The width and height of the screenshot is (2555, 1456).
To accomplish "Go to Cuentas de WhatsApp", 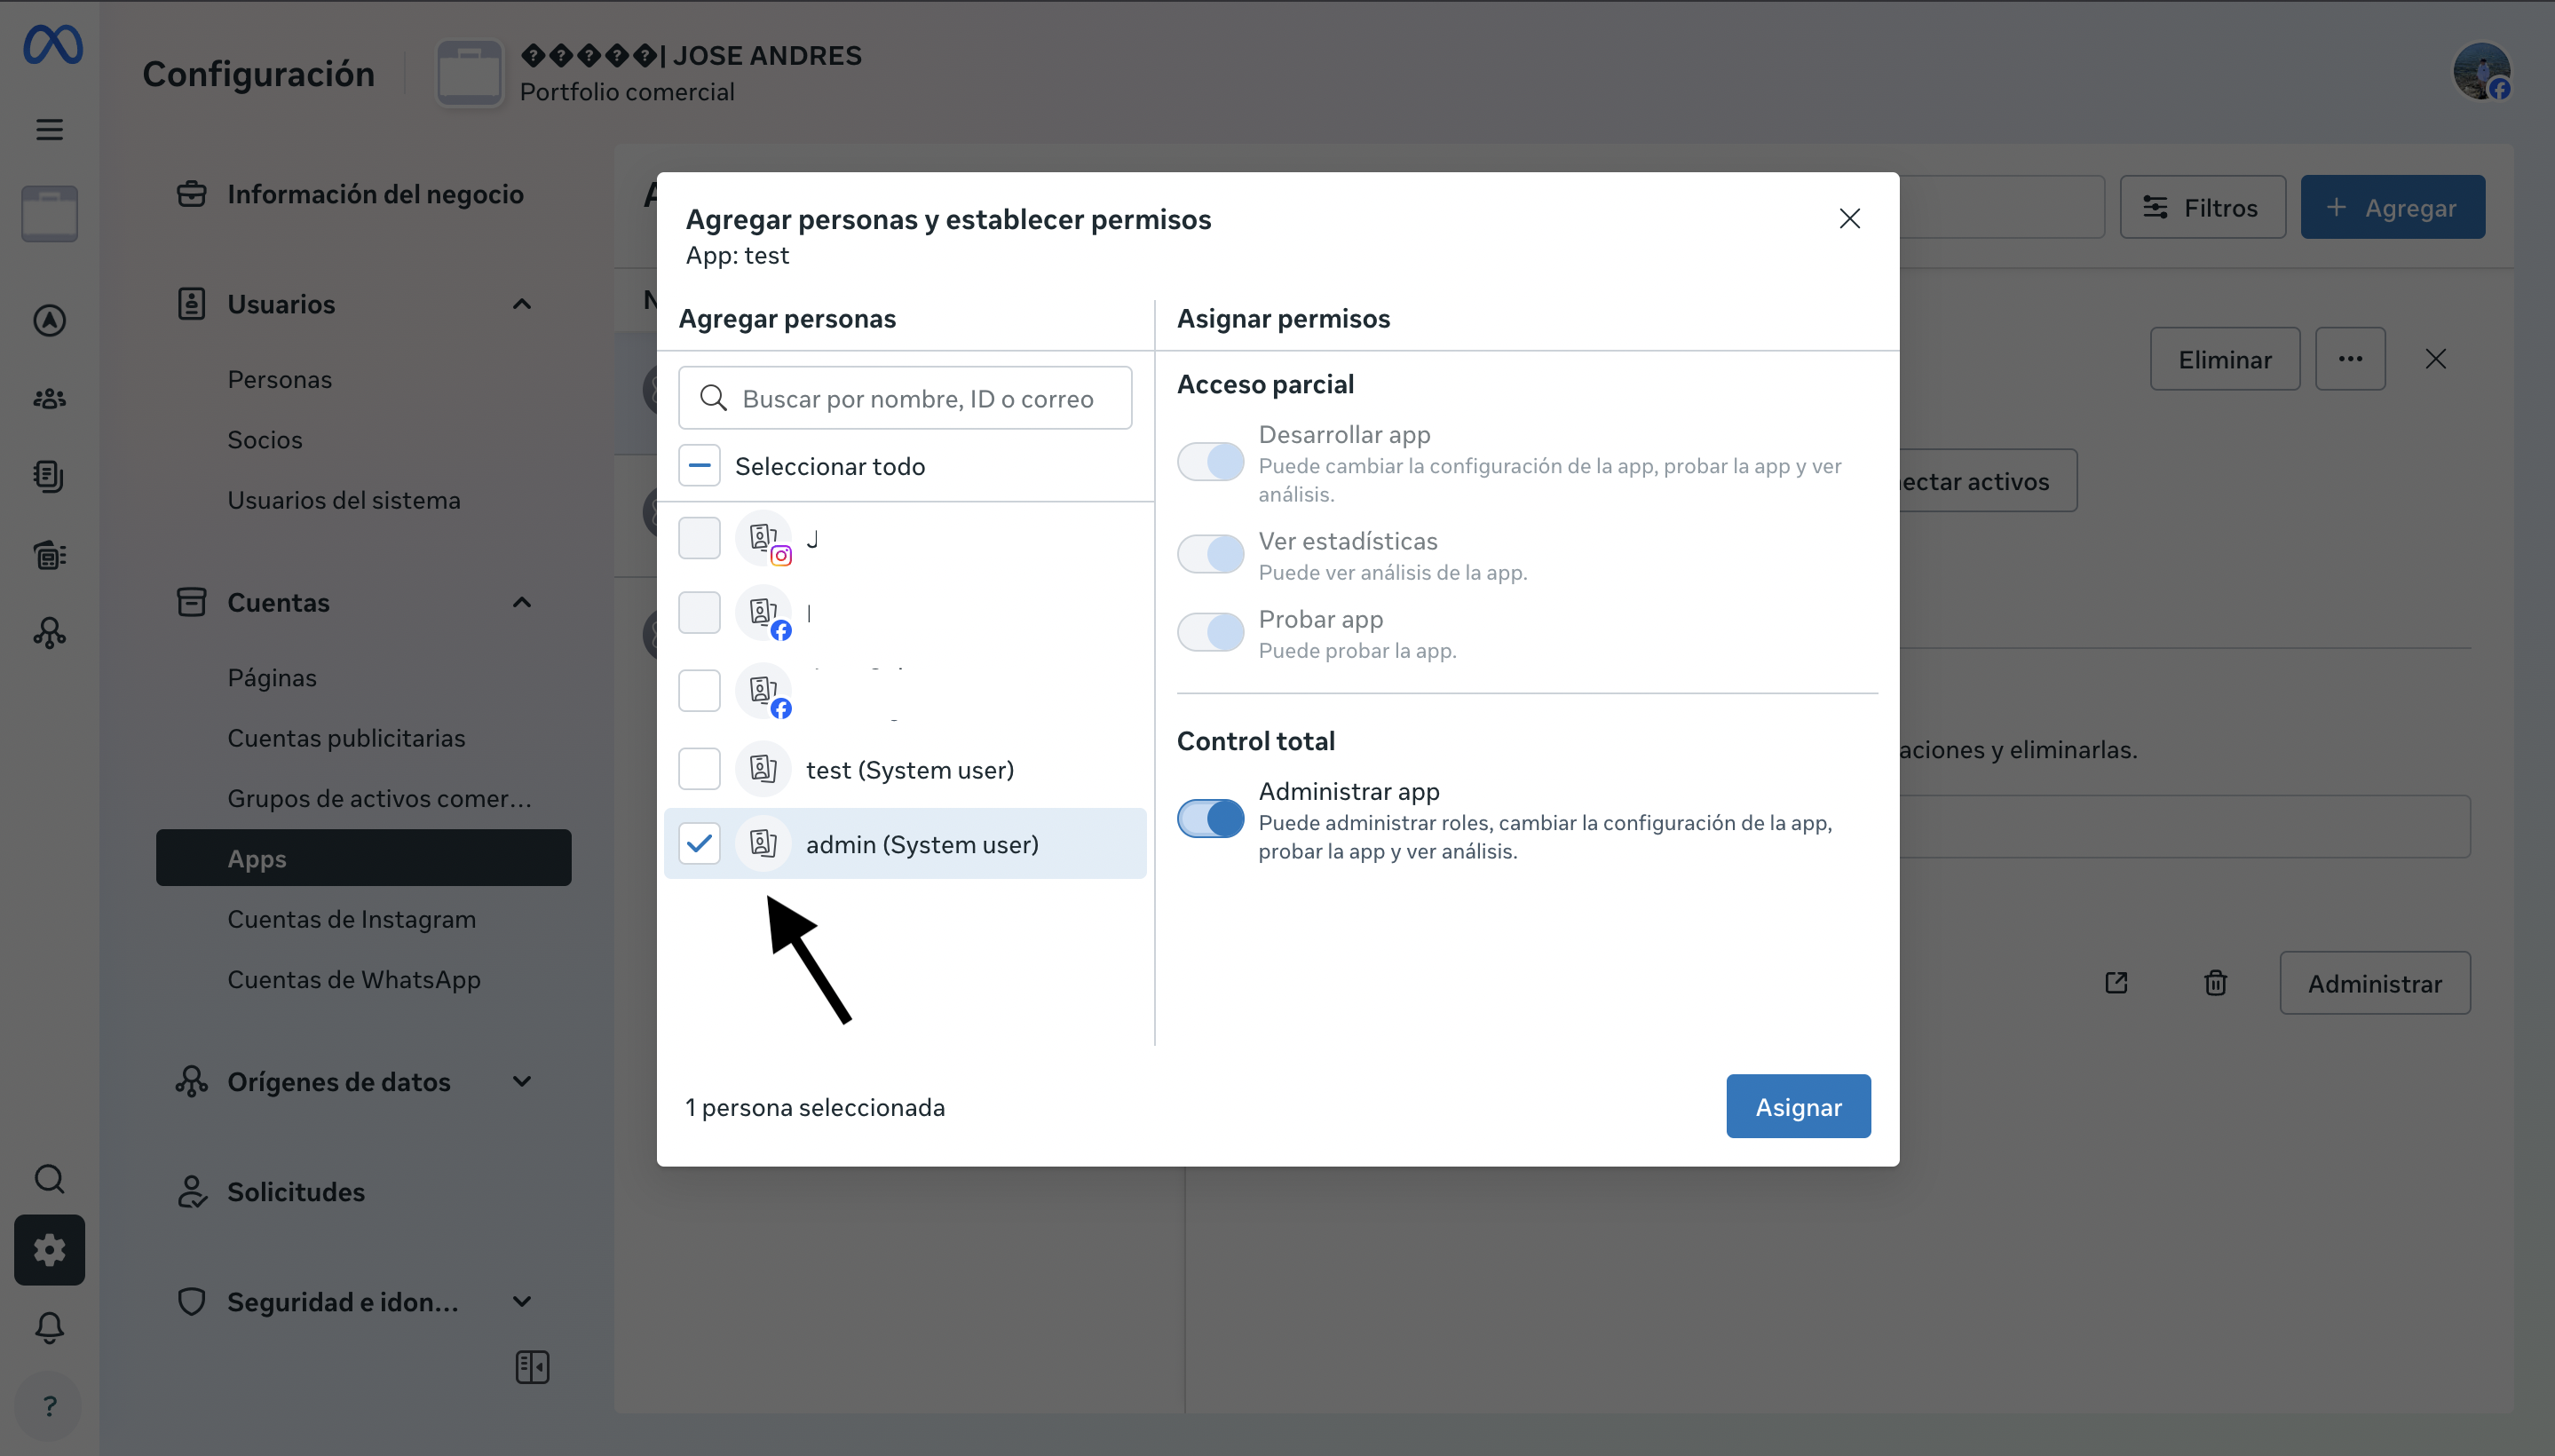I will pyautogui.click(x=353, y=980).
